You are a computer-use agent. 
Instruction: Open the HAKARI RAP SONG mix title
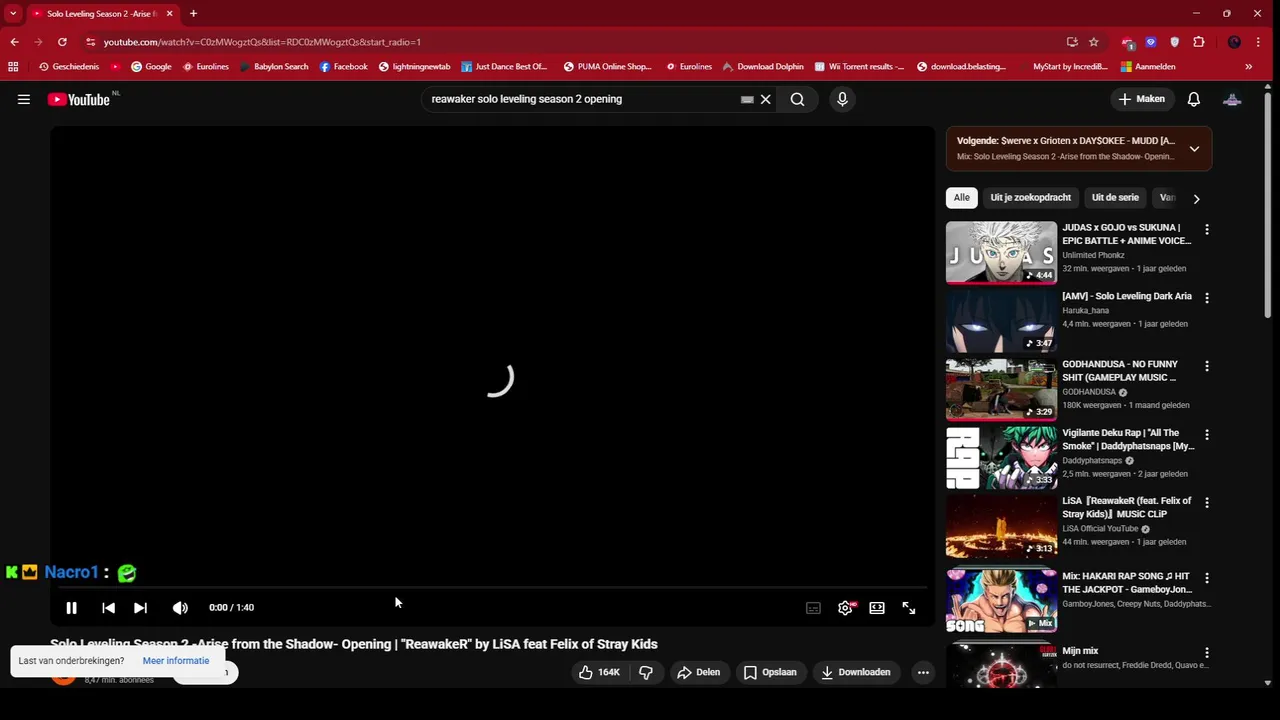pyautogui.click(x=1126, y=582)
